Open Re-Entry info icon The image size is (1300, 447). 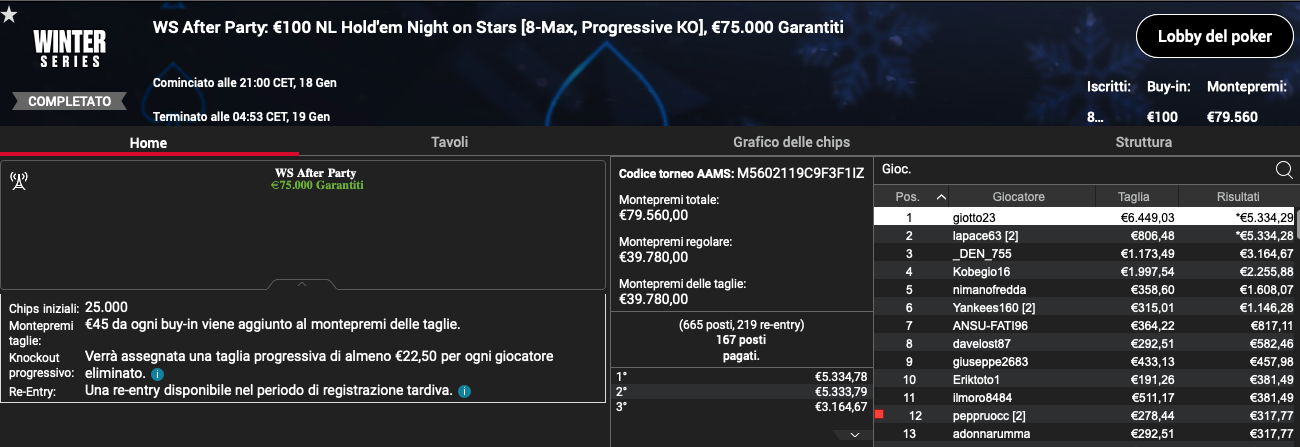click(464, 391)
